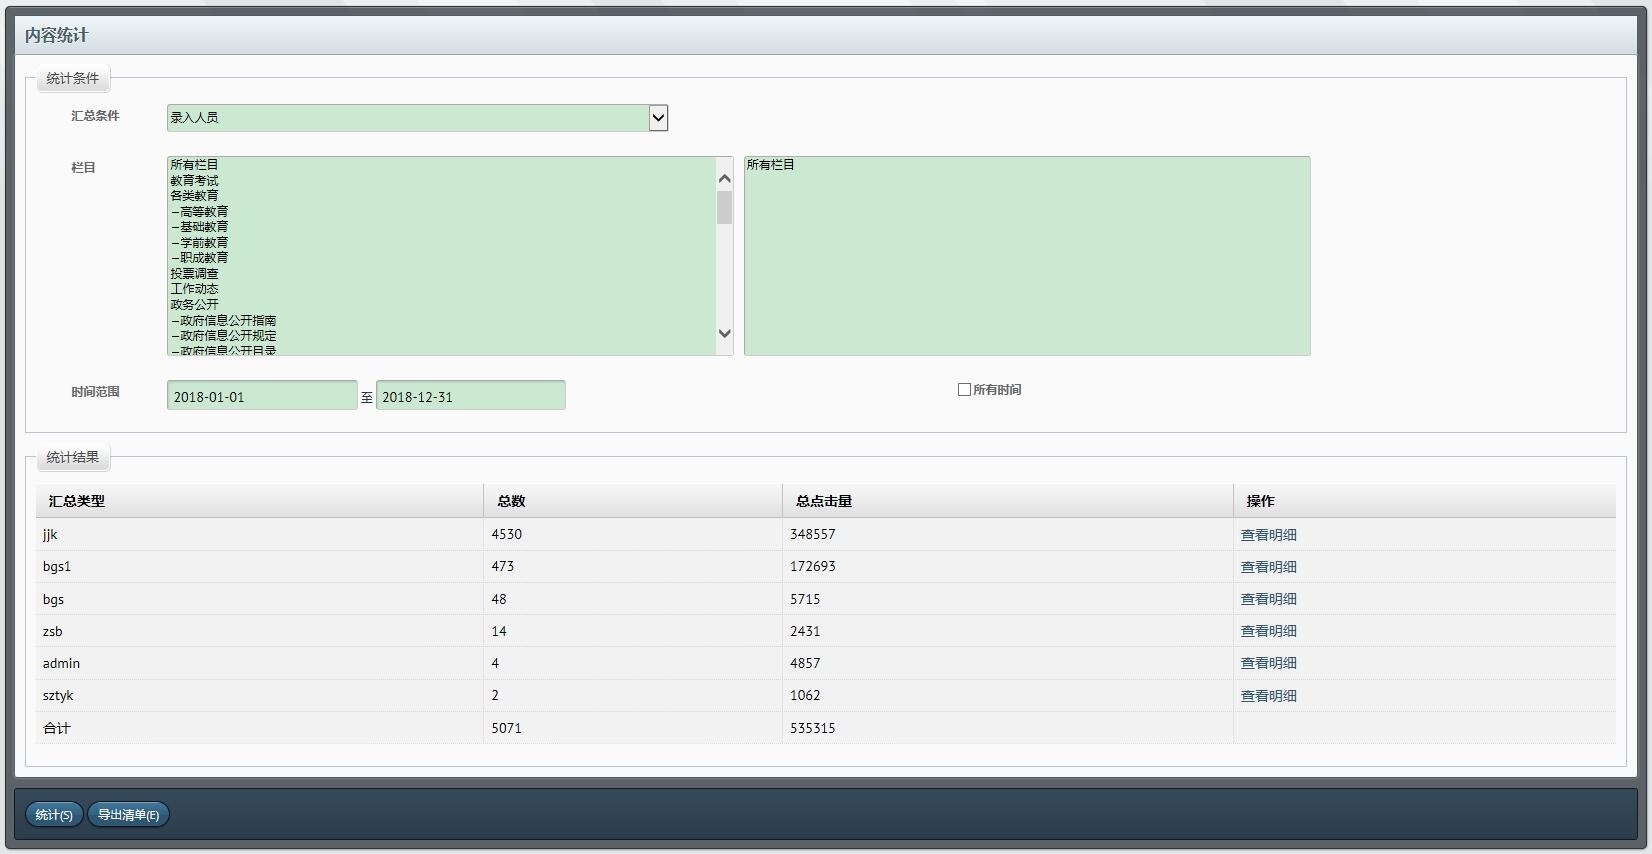Viewport: 1652px width, 854px height.
Task: Open 查看明细 for bgs1 row
Action: tap(1268, 567)
